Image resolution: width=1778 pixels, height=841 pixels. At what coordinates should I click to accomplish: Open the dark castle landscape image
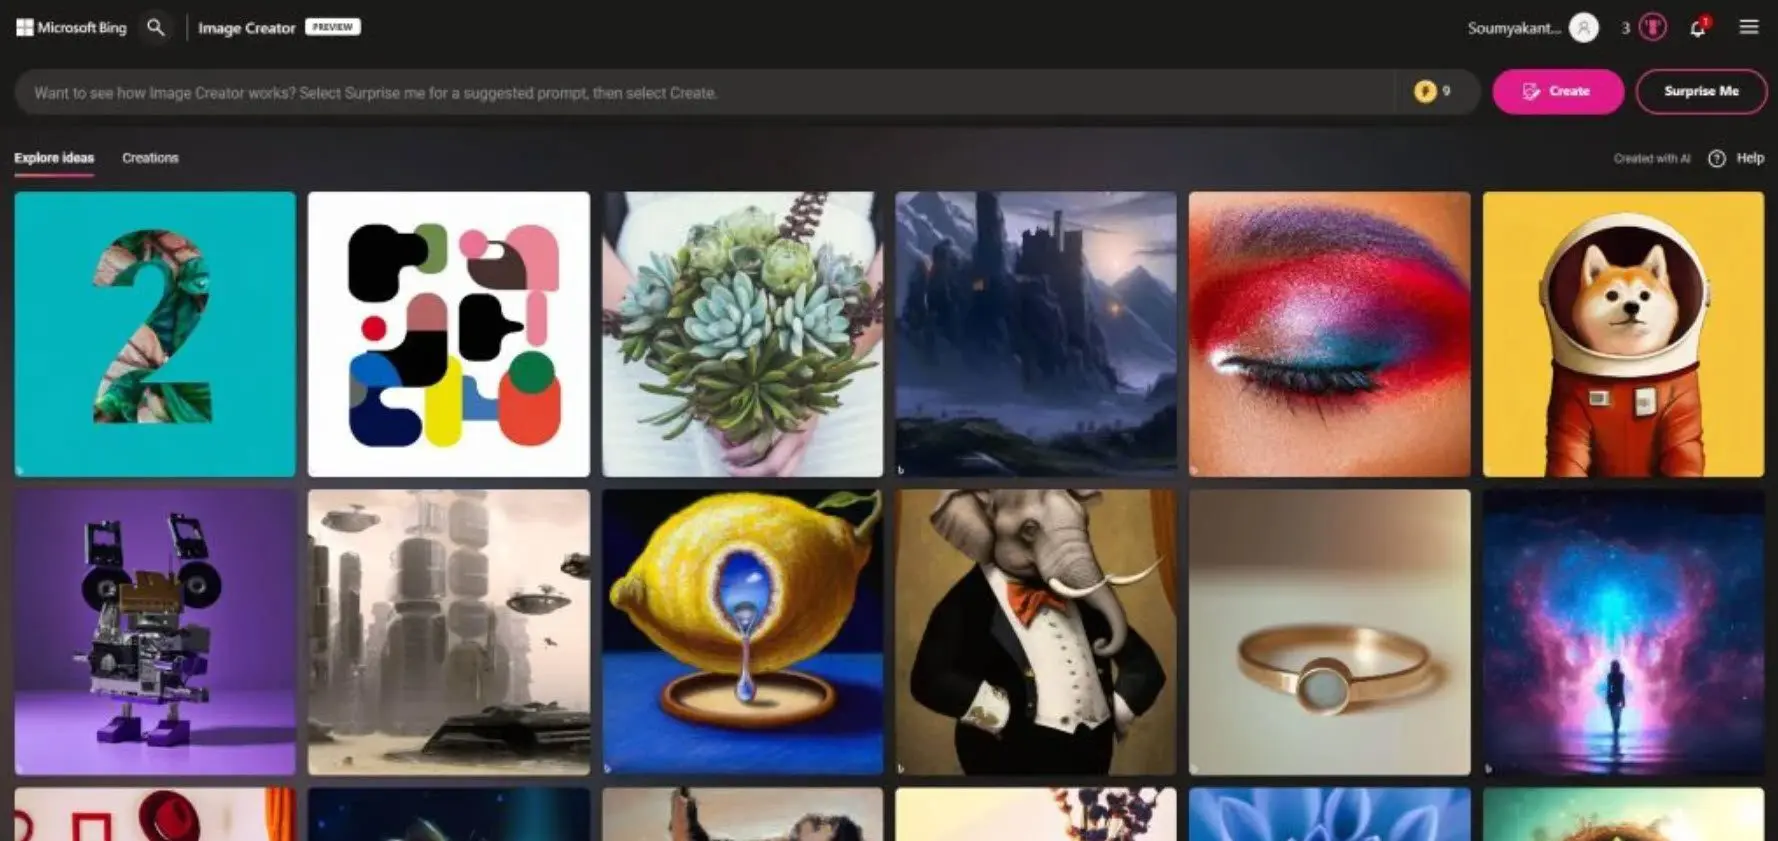(1036, 334)
